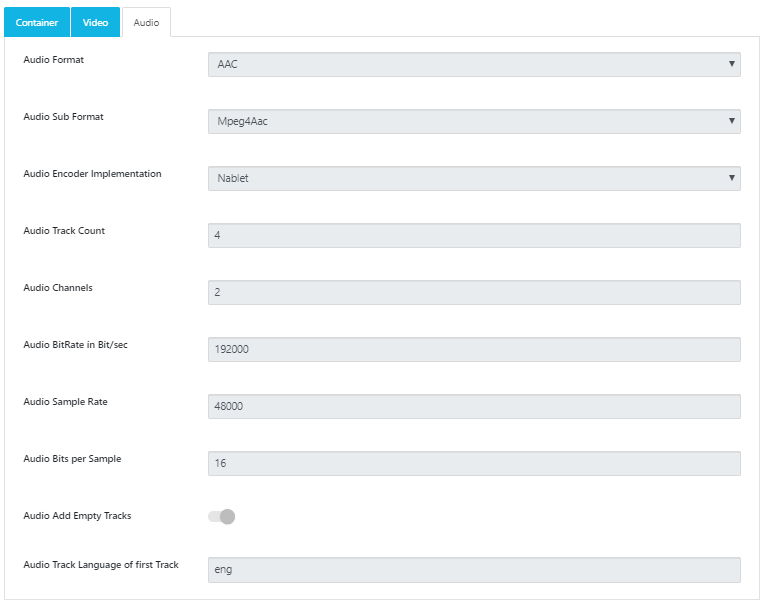Click the Audio Track Count field
767x610 pixels.
(473, 236)
